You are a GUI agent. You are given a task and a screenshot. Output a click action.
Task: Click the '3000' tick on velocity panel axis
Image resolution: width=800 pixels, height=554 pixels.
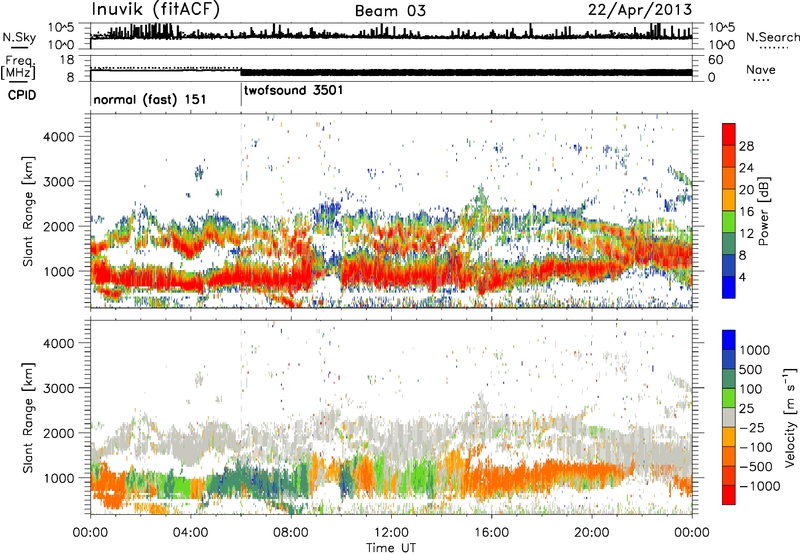point(58,388)
